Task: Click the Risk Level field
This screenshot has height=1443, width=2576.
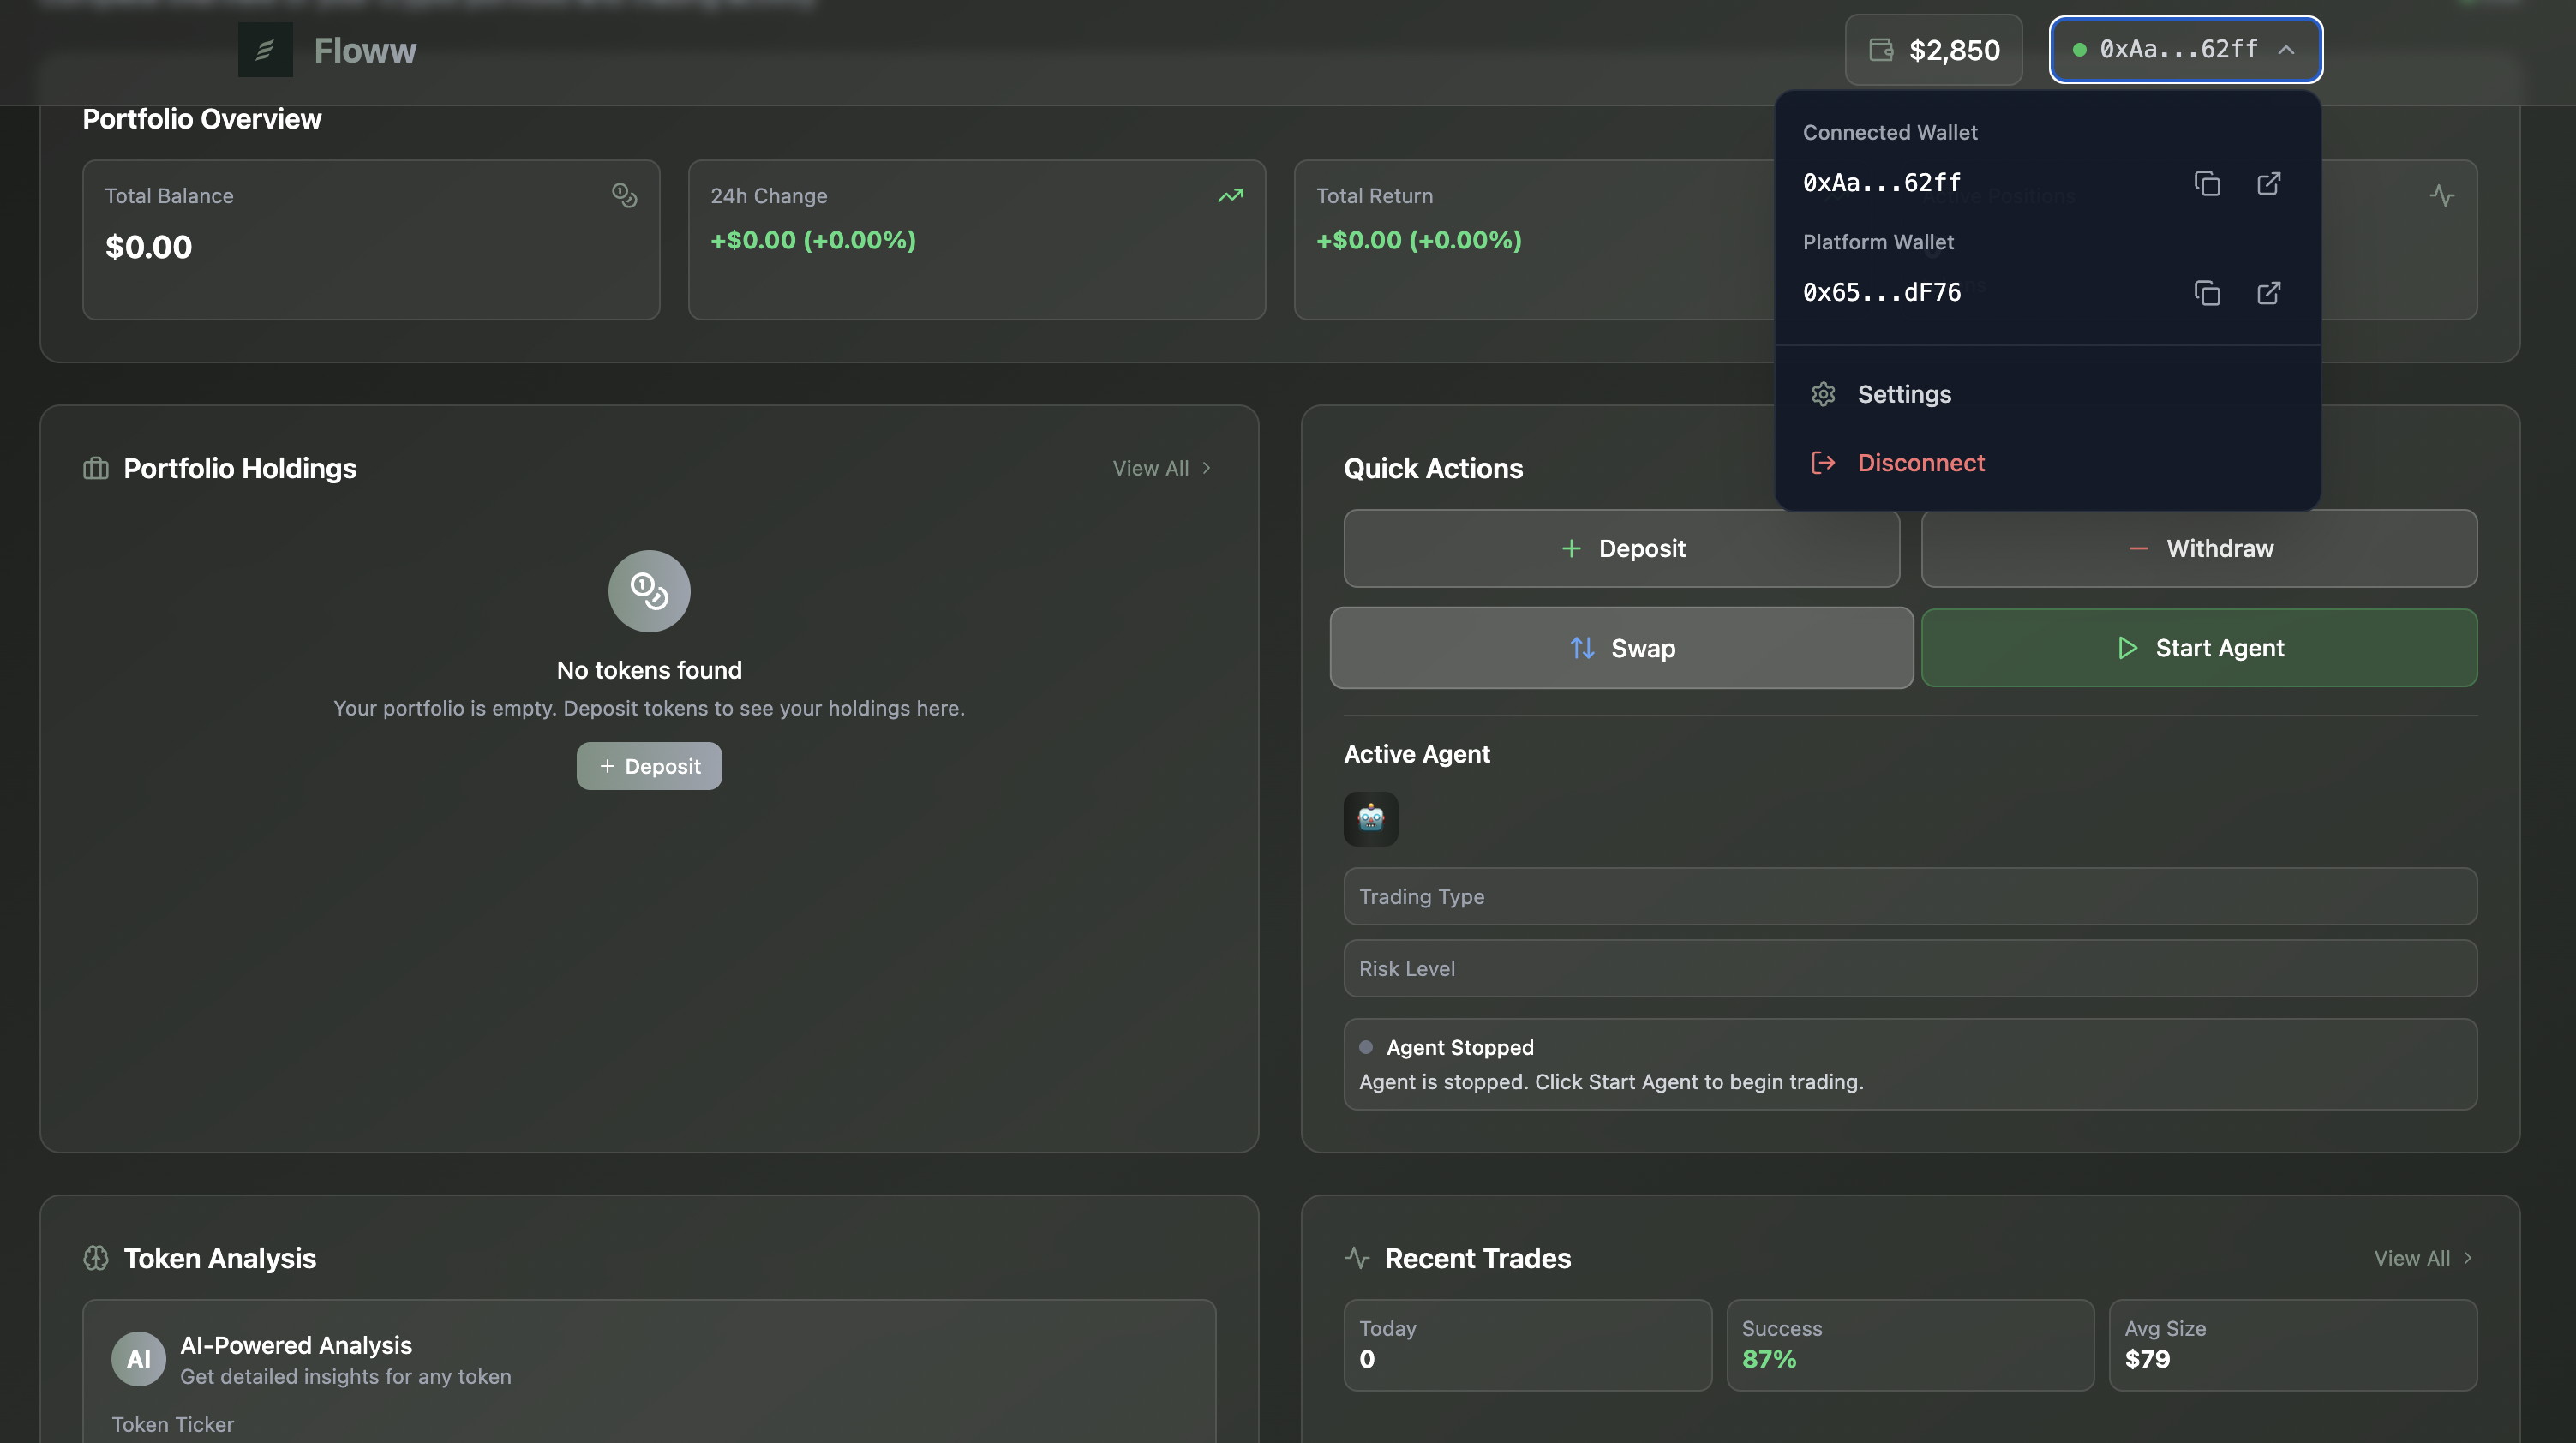Action: 1910,968
